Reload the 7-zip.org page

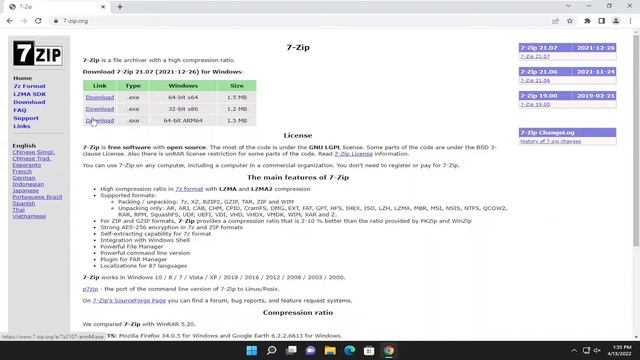[38, 21]
